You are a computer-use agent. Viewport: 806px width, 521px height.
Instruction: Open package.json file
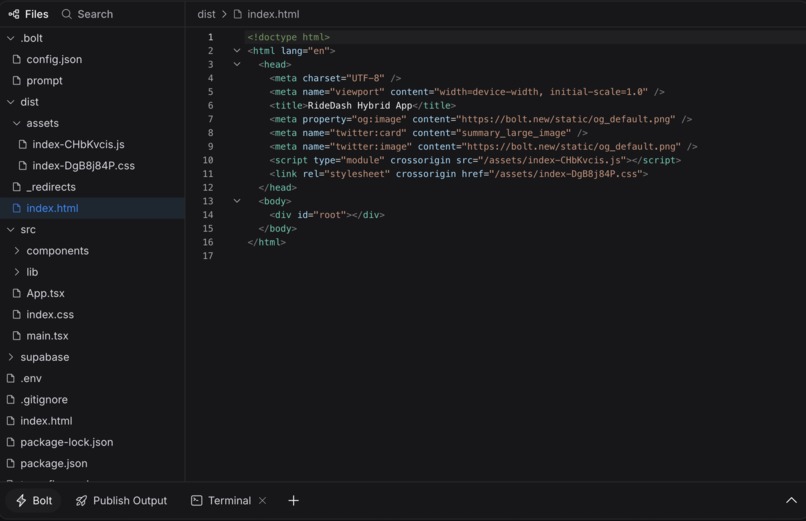pos(93,463)
